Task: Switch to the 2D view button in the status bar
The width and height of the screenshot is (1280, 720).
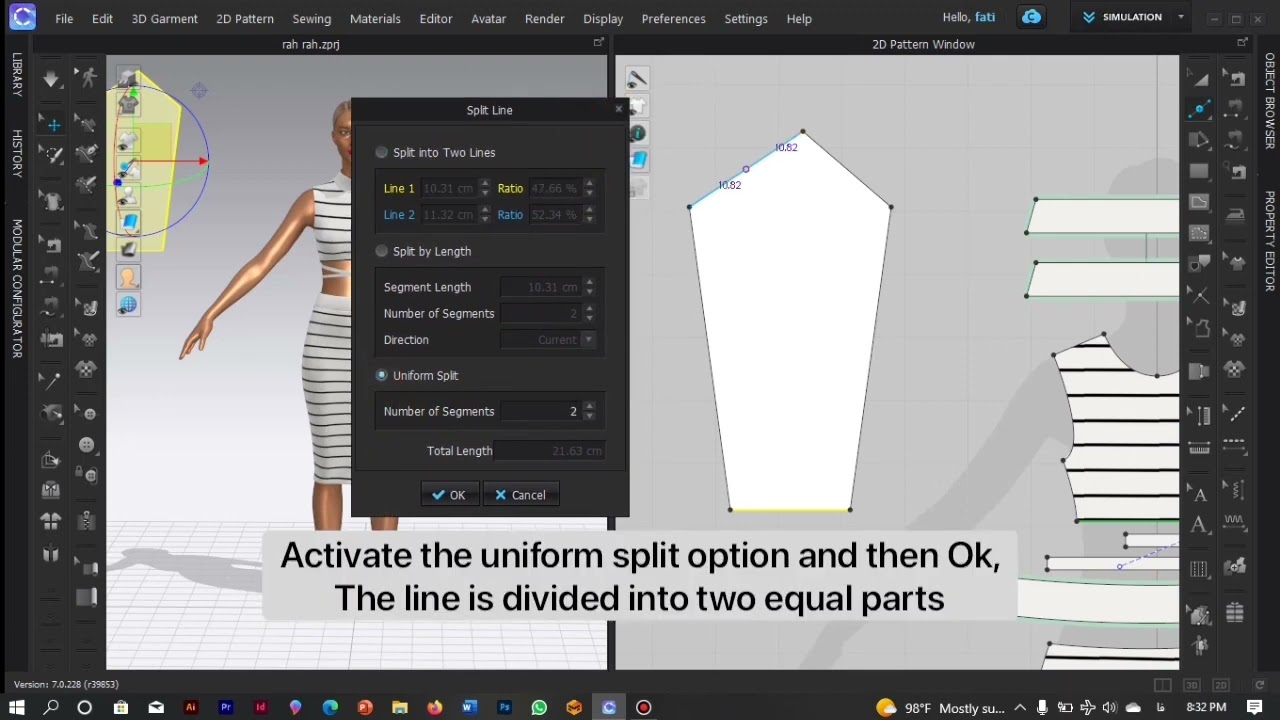Action: [1220, 685]
